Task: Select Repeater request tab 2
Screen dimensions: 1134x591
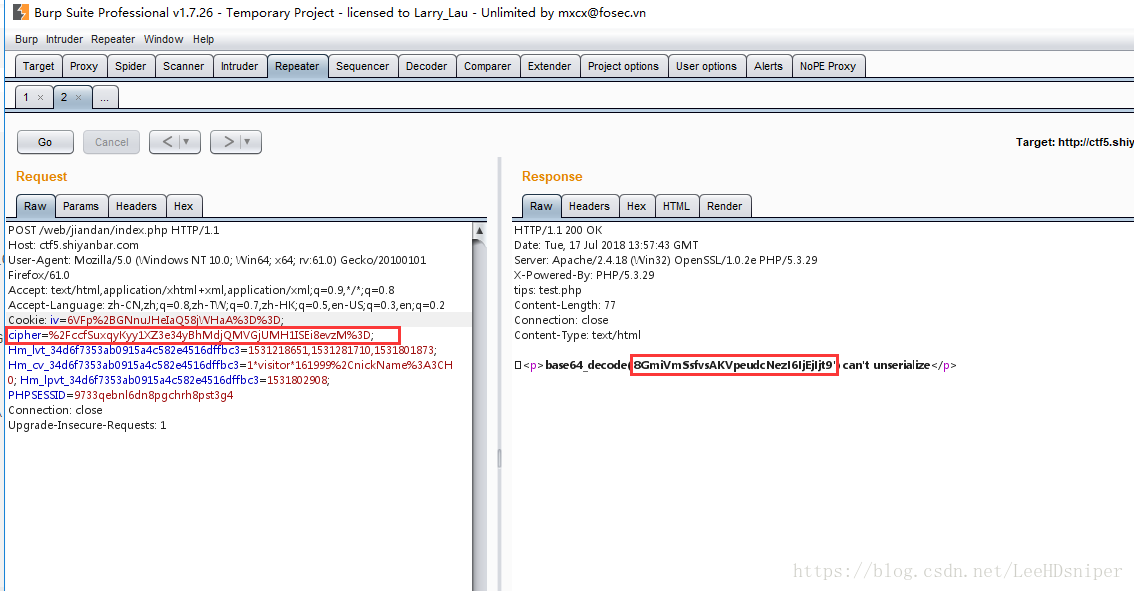Action: pyautogui.click(x=64, y=97)
